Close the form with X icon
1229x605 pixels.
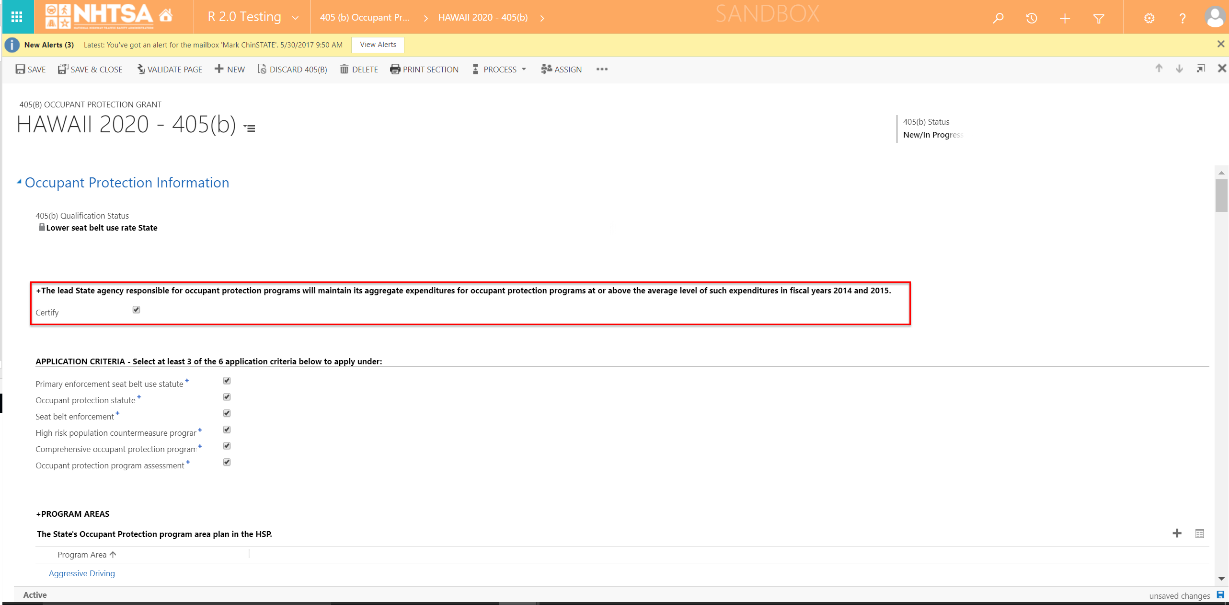click(1220, 68)
